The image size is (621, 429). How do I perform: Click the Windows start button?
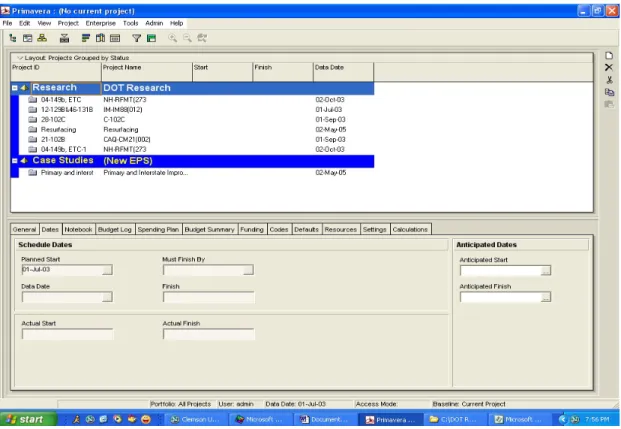[28, 419]
